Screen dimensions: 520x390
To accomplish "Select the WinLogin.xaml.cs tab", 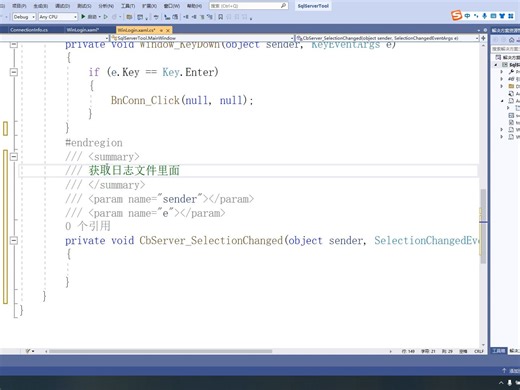I will (x=136, y=30).
